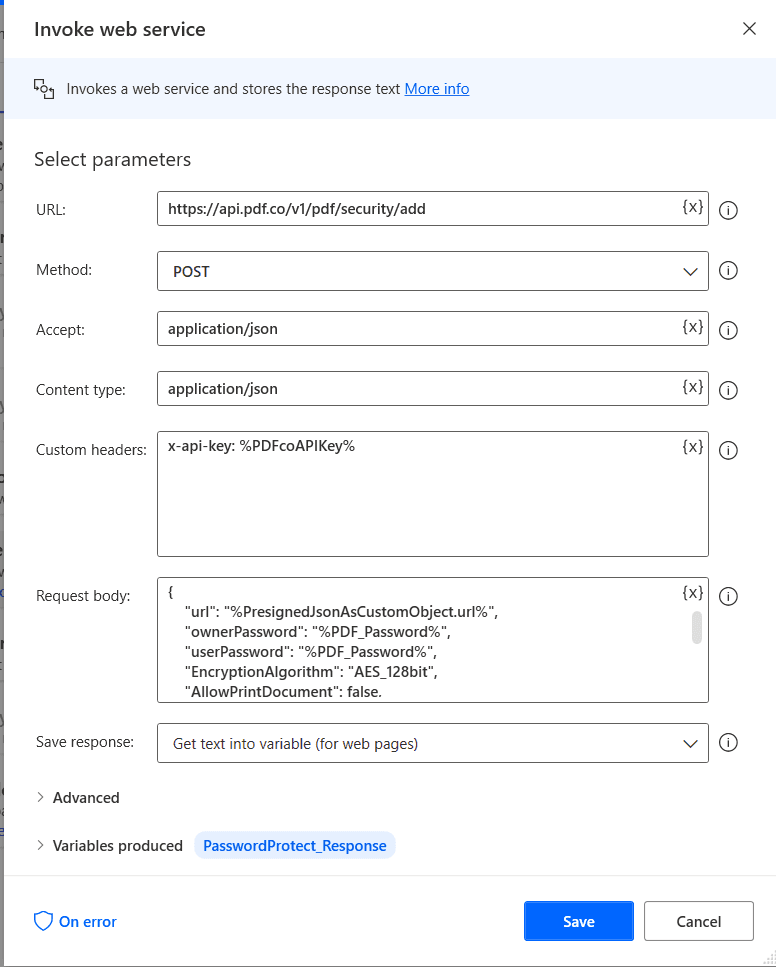
Task: Click variable picker icon in Request body box
Action: coord(692,593)
